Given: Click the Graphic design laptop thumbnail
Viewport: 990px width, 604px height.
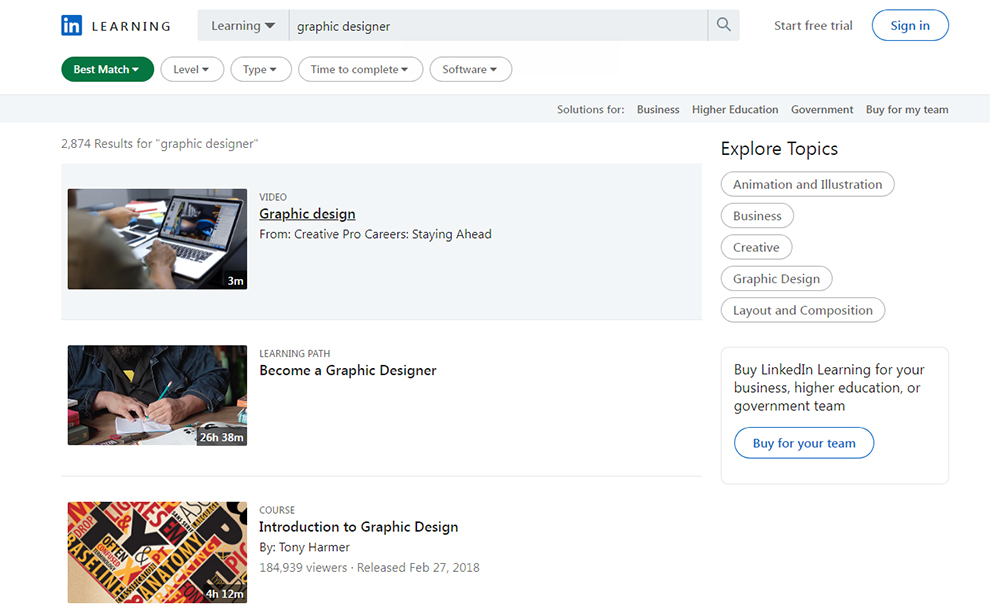Looking at the screenshot, I should point(157,239).
